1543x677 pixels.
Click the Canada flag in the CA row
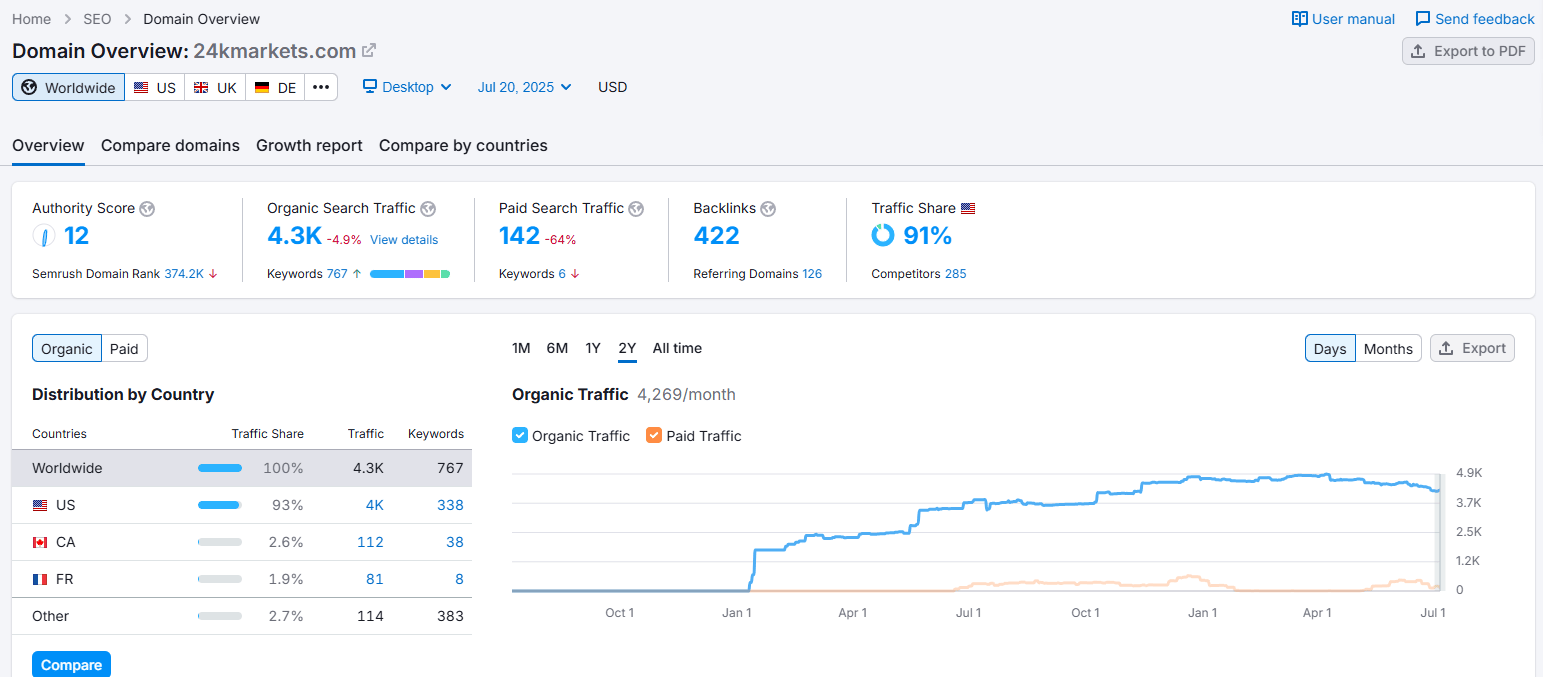(40, 542)
